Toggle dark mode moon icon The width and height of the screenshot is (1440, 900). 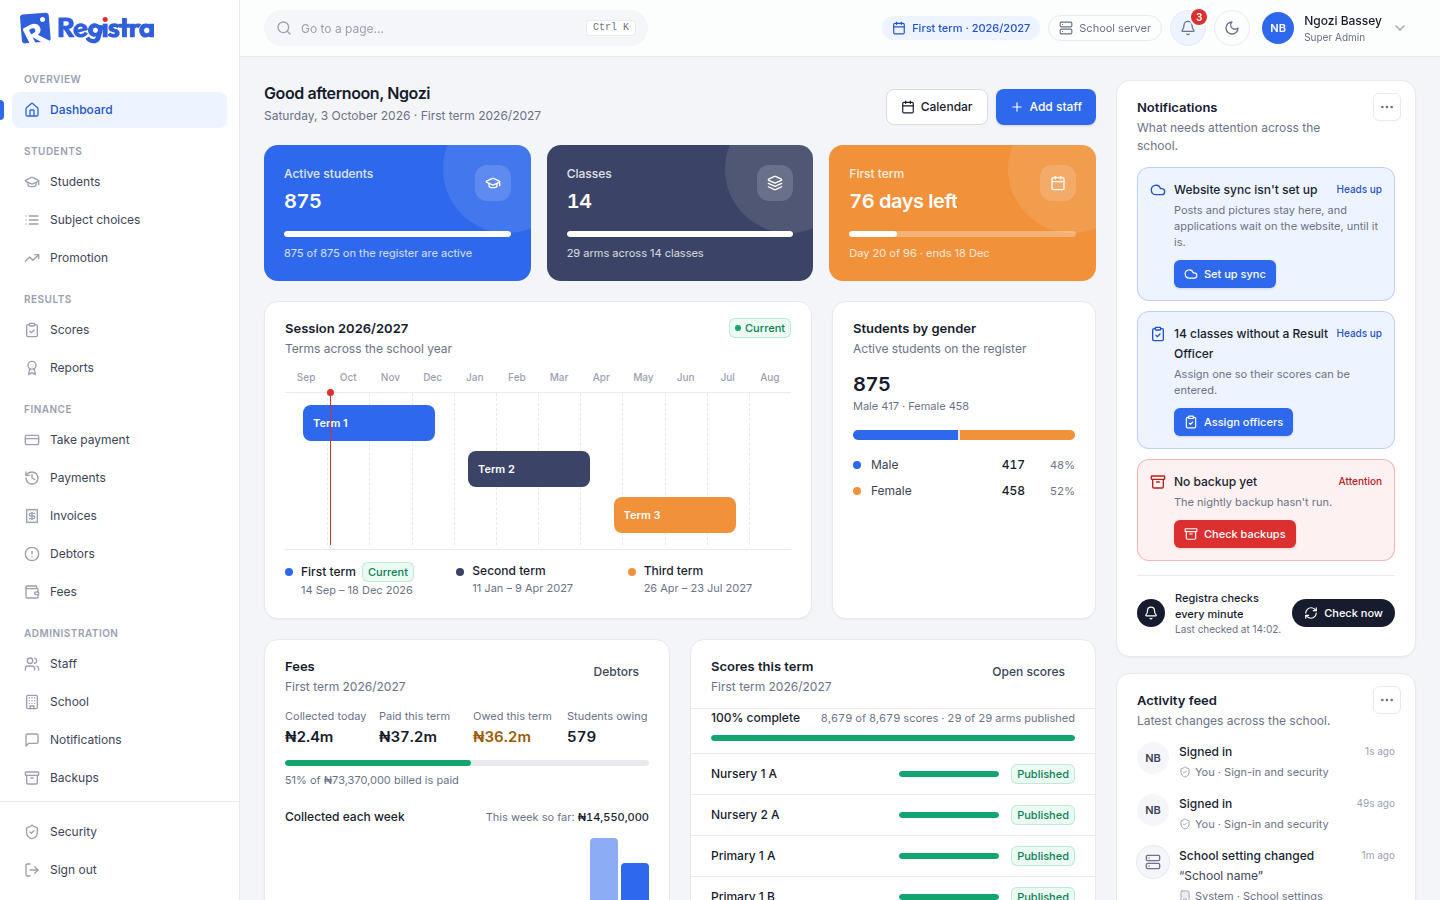1231,28
